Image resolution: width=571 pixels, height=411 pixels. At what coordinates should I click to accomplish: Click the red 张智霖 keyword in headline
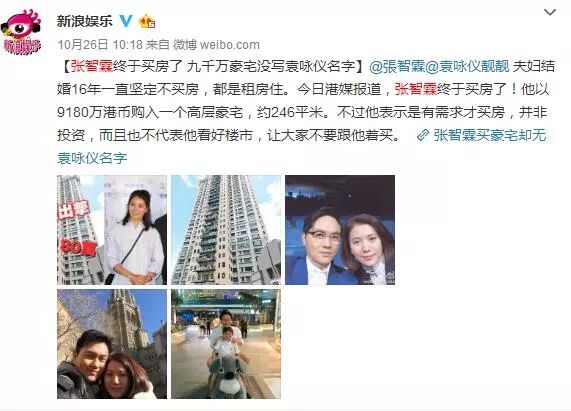click(92, 67)
